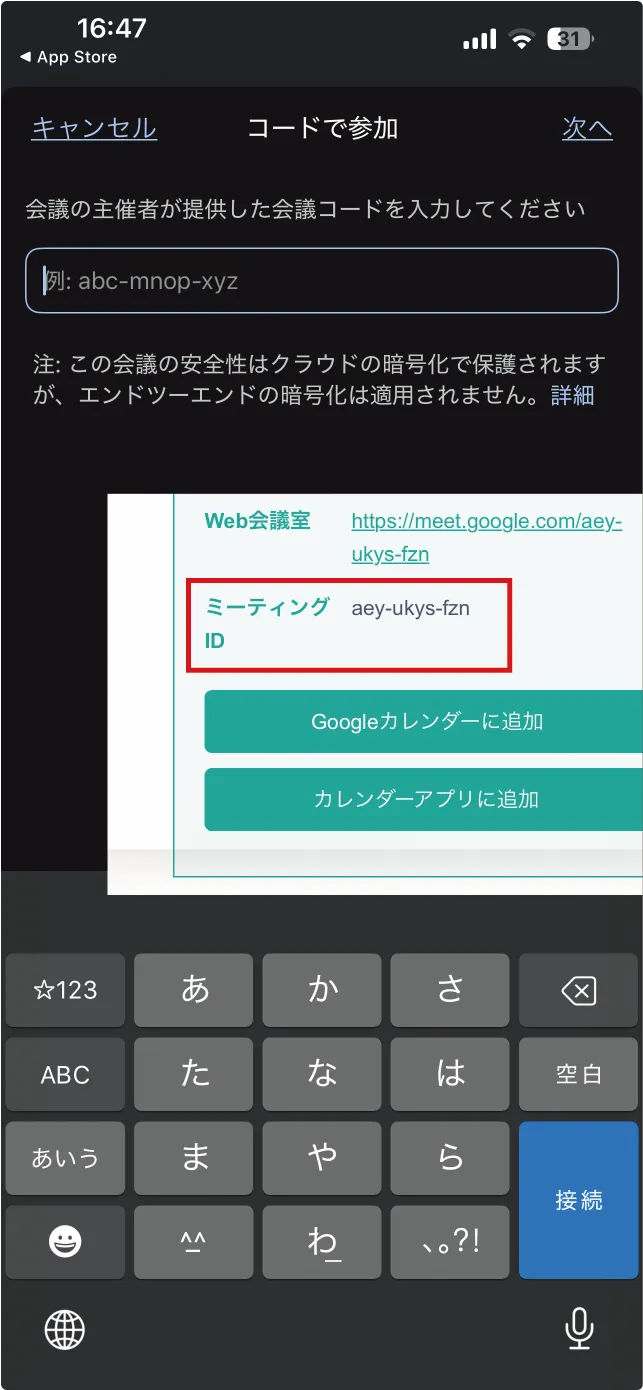Image resolution: width=643 pixels, height=1390 pixels.
Task: Start voice dictation with microphone icon
Action: click(578, 1329)
